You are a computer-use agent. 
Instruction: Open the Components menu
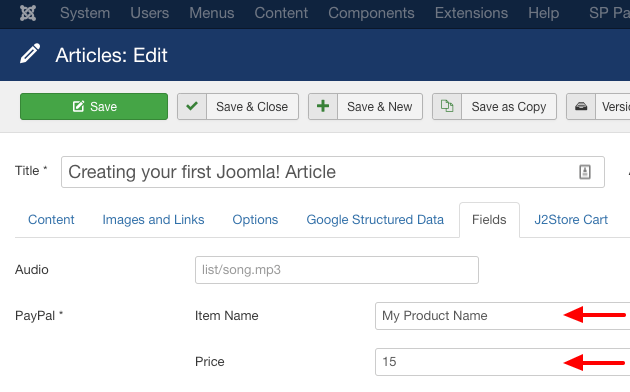click(x=371, y=13)
